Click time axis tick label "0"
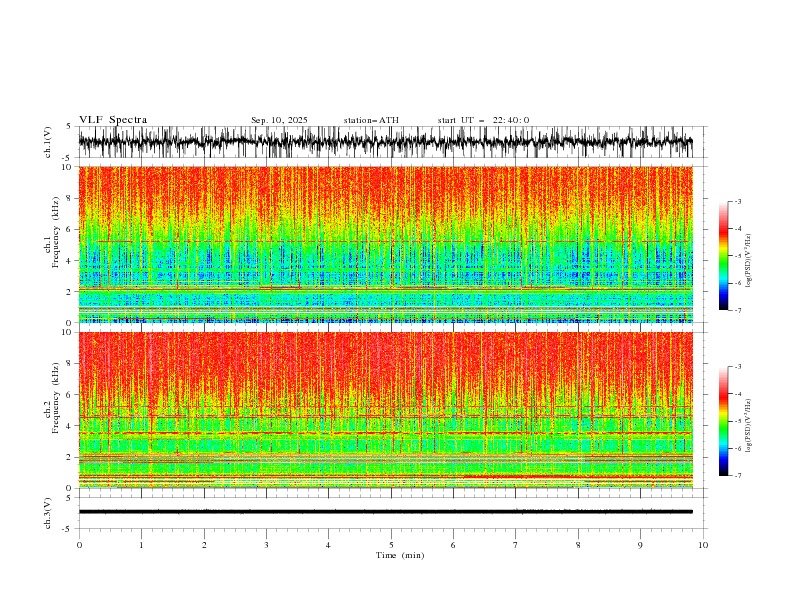Screen dimensions: 792x612 coord(79,545)
